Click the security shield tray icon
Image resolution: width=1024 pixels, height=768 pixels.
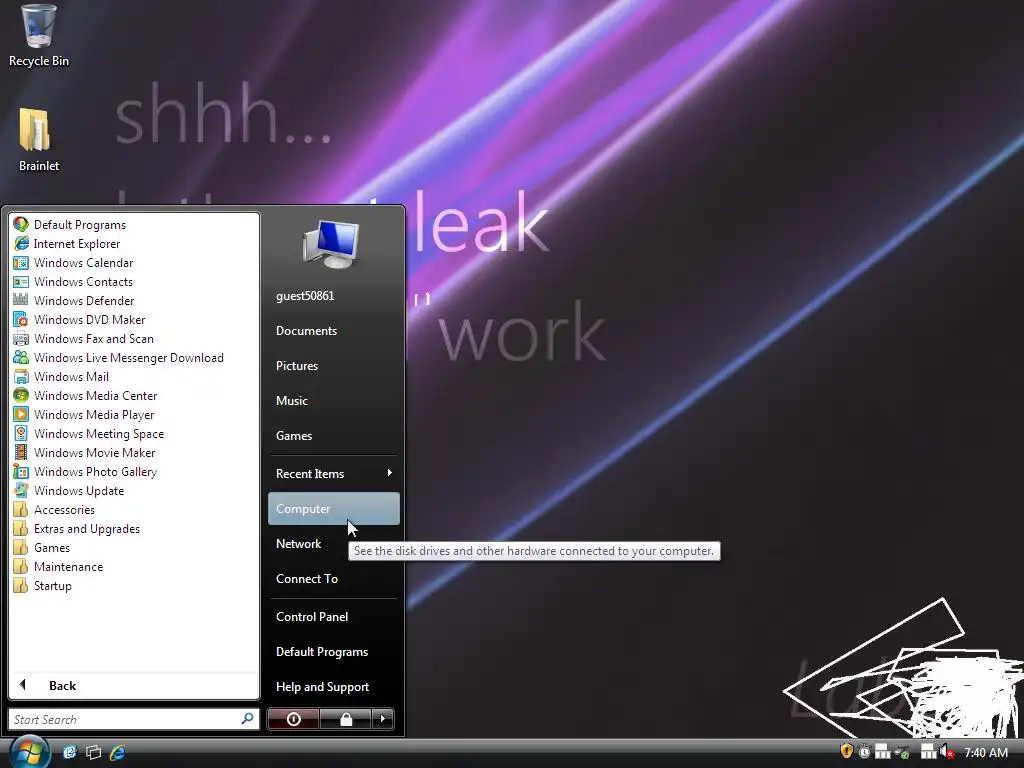[846, 752]
